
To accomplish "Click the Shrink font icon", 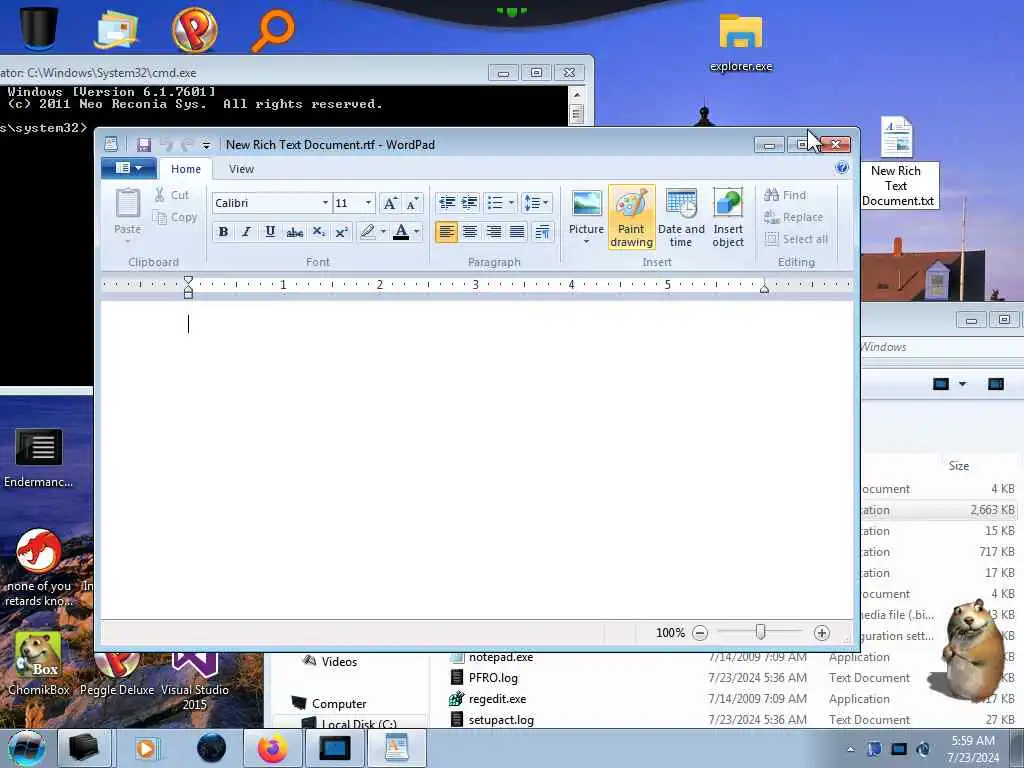I will 412,203.
